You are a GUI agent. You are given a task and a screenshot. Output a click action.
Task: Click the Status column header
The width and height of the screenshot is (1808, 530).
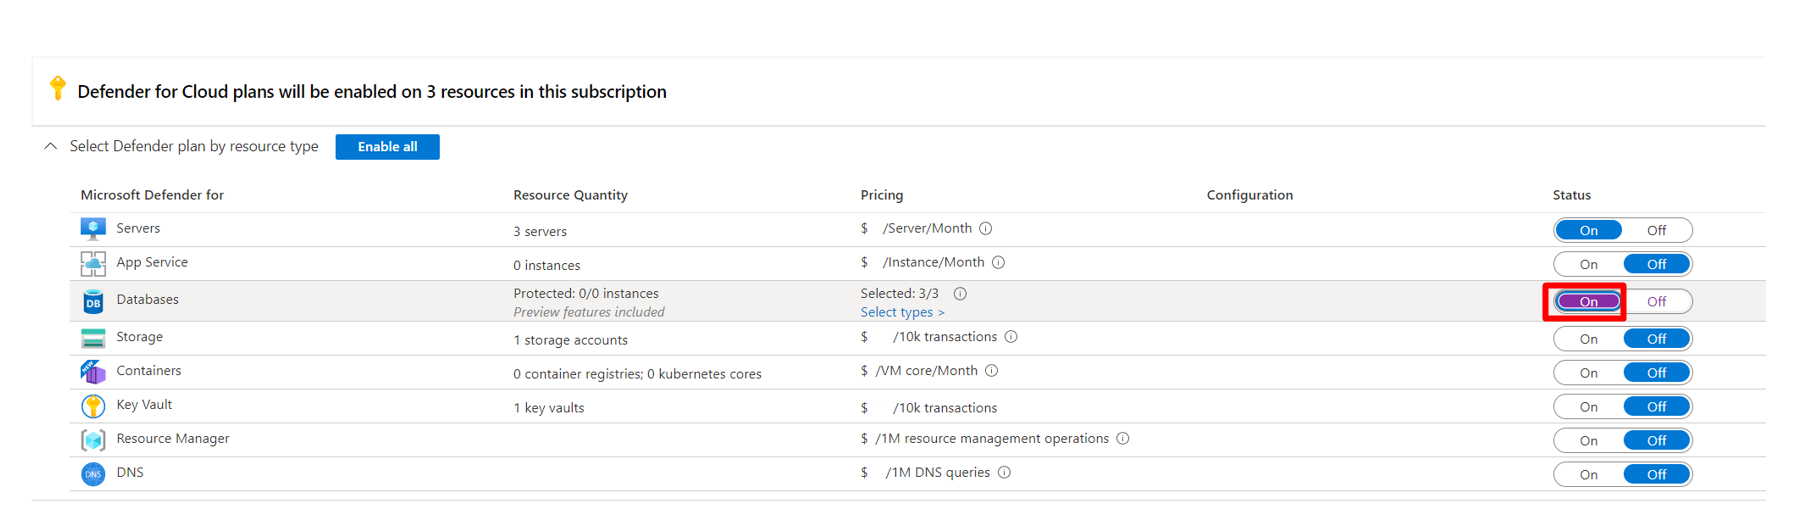[x=1572, y=195]
